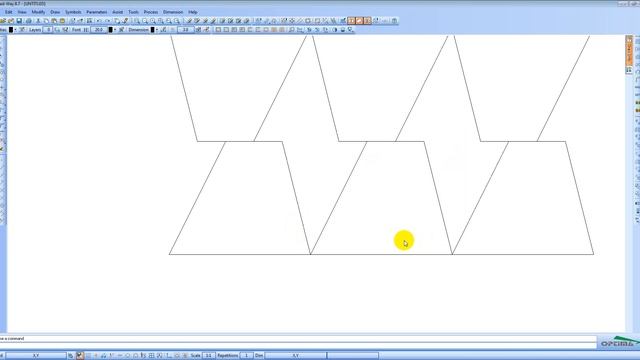Screen dimensions: 640x360
Task: Click the command input line
Action: 298,338
